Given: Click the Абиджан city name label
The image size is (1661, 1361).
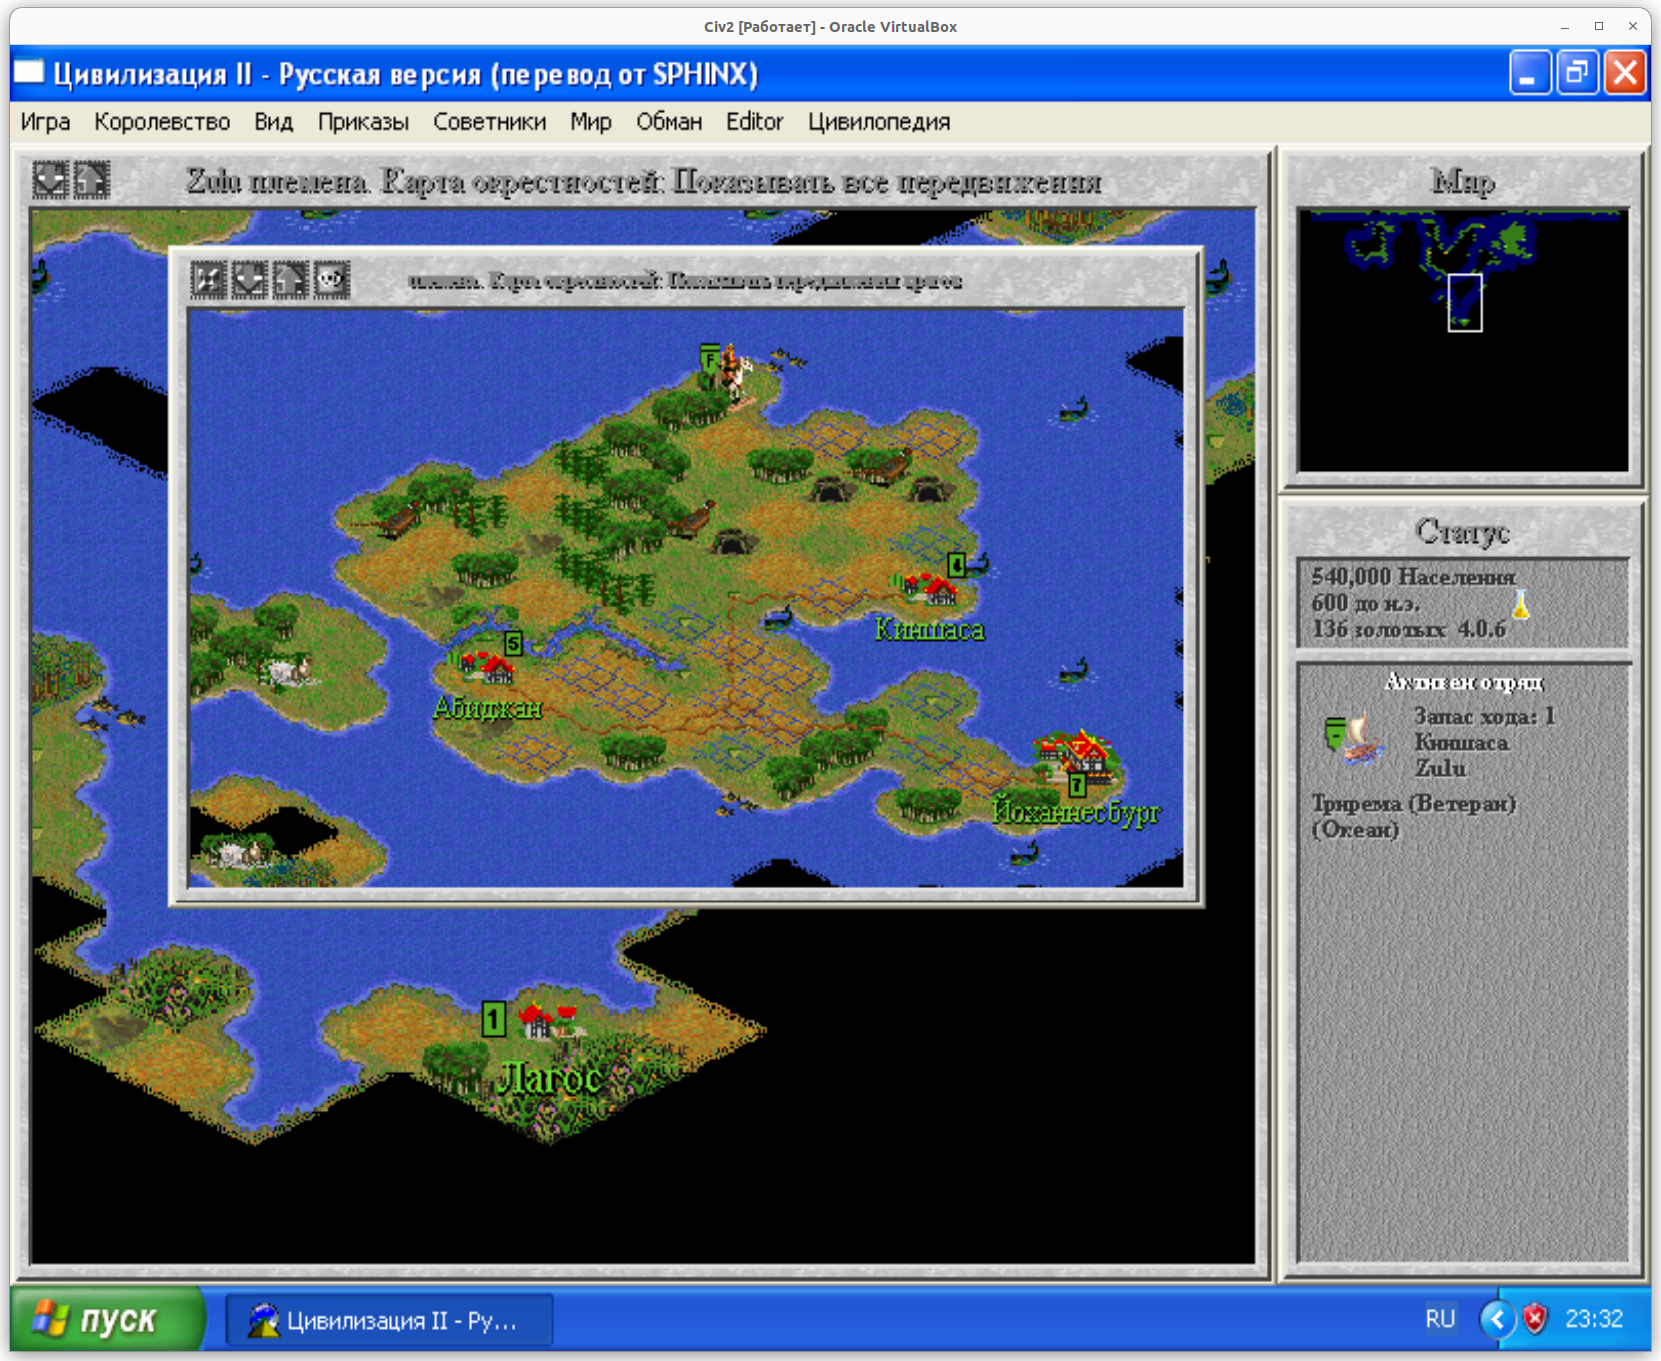Looking at the screenshot, I should coord(488,708).
